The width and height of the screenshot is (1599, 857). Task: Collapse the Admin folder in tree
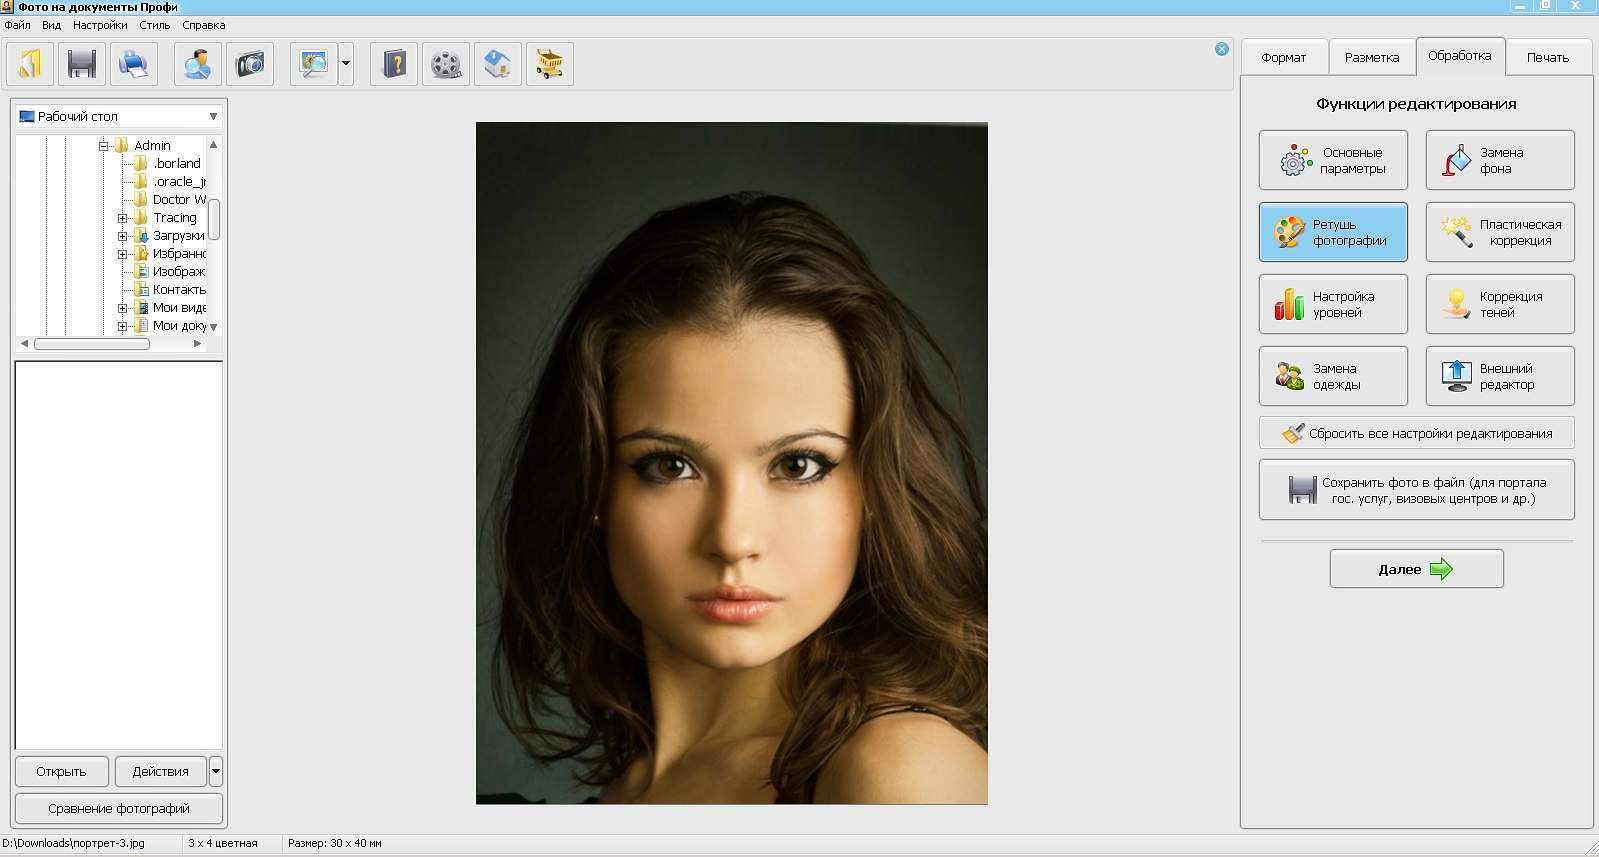coord(103,146)
